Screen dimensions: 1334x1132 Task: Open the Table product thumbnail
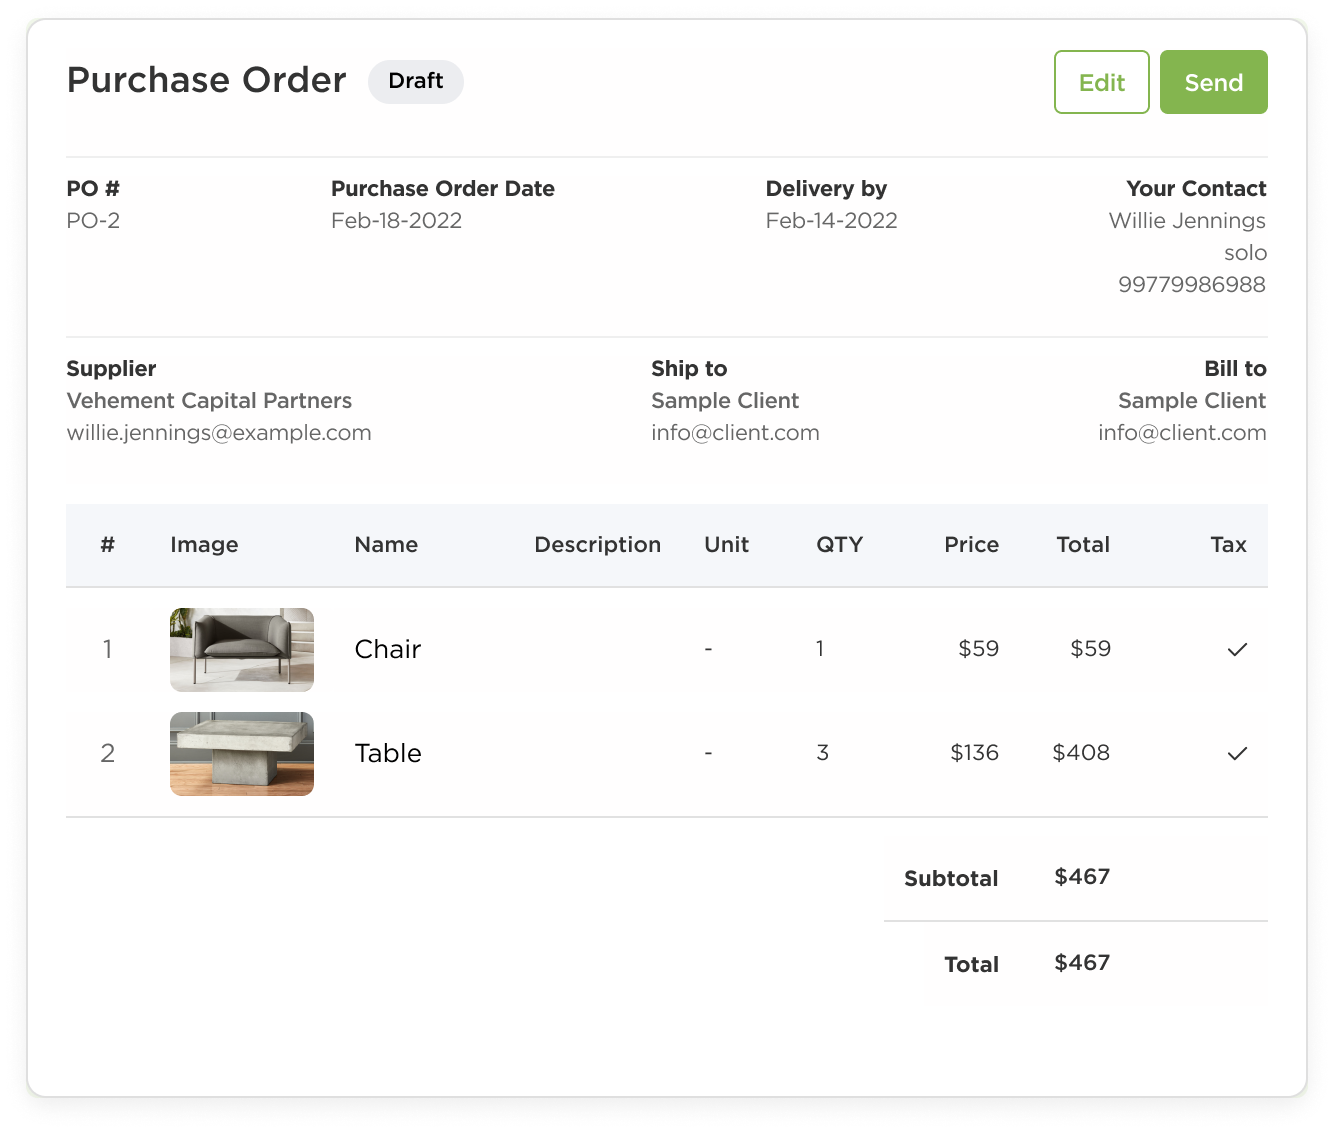click(x=242, y=754)
